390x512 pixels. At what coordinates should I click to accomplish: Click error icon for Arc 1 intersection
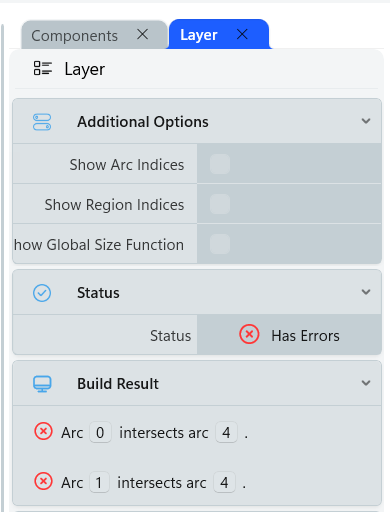pyautogui.click(x=43, y=481)
